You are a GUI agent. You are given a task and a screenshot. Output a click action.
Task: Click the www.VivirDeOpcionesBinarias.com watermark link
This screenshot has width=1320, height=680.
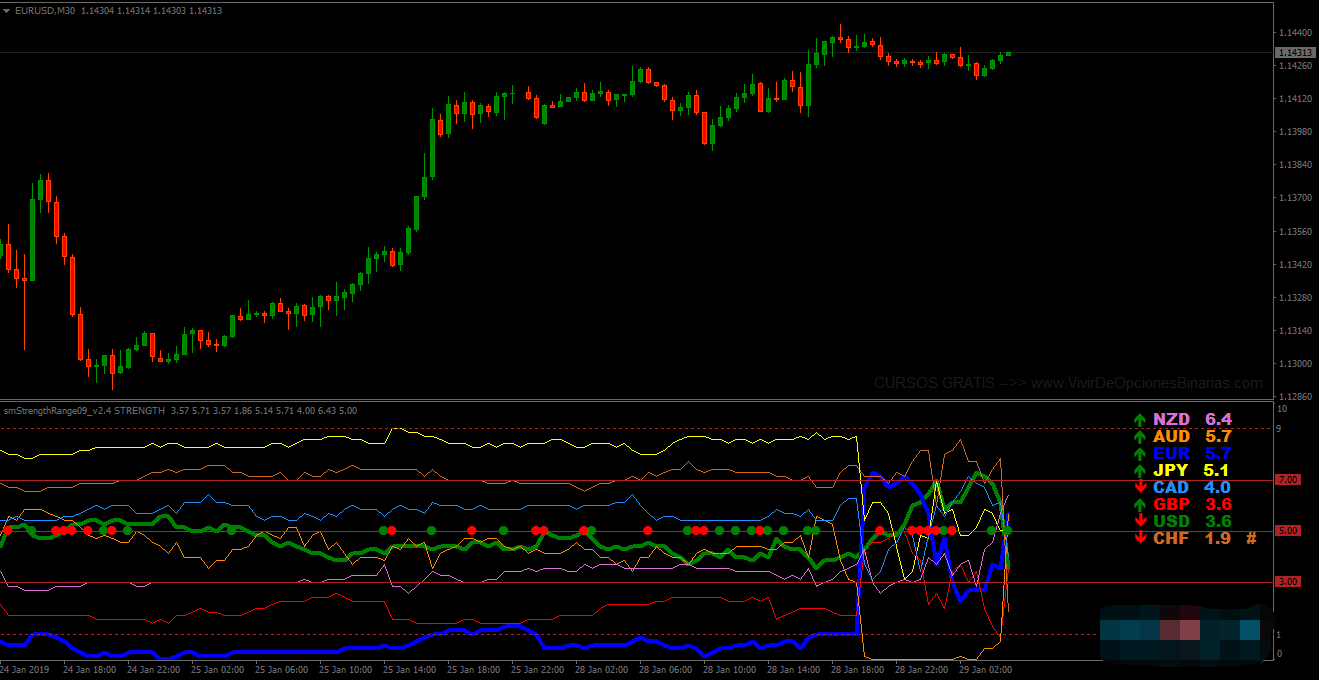1146,383
